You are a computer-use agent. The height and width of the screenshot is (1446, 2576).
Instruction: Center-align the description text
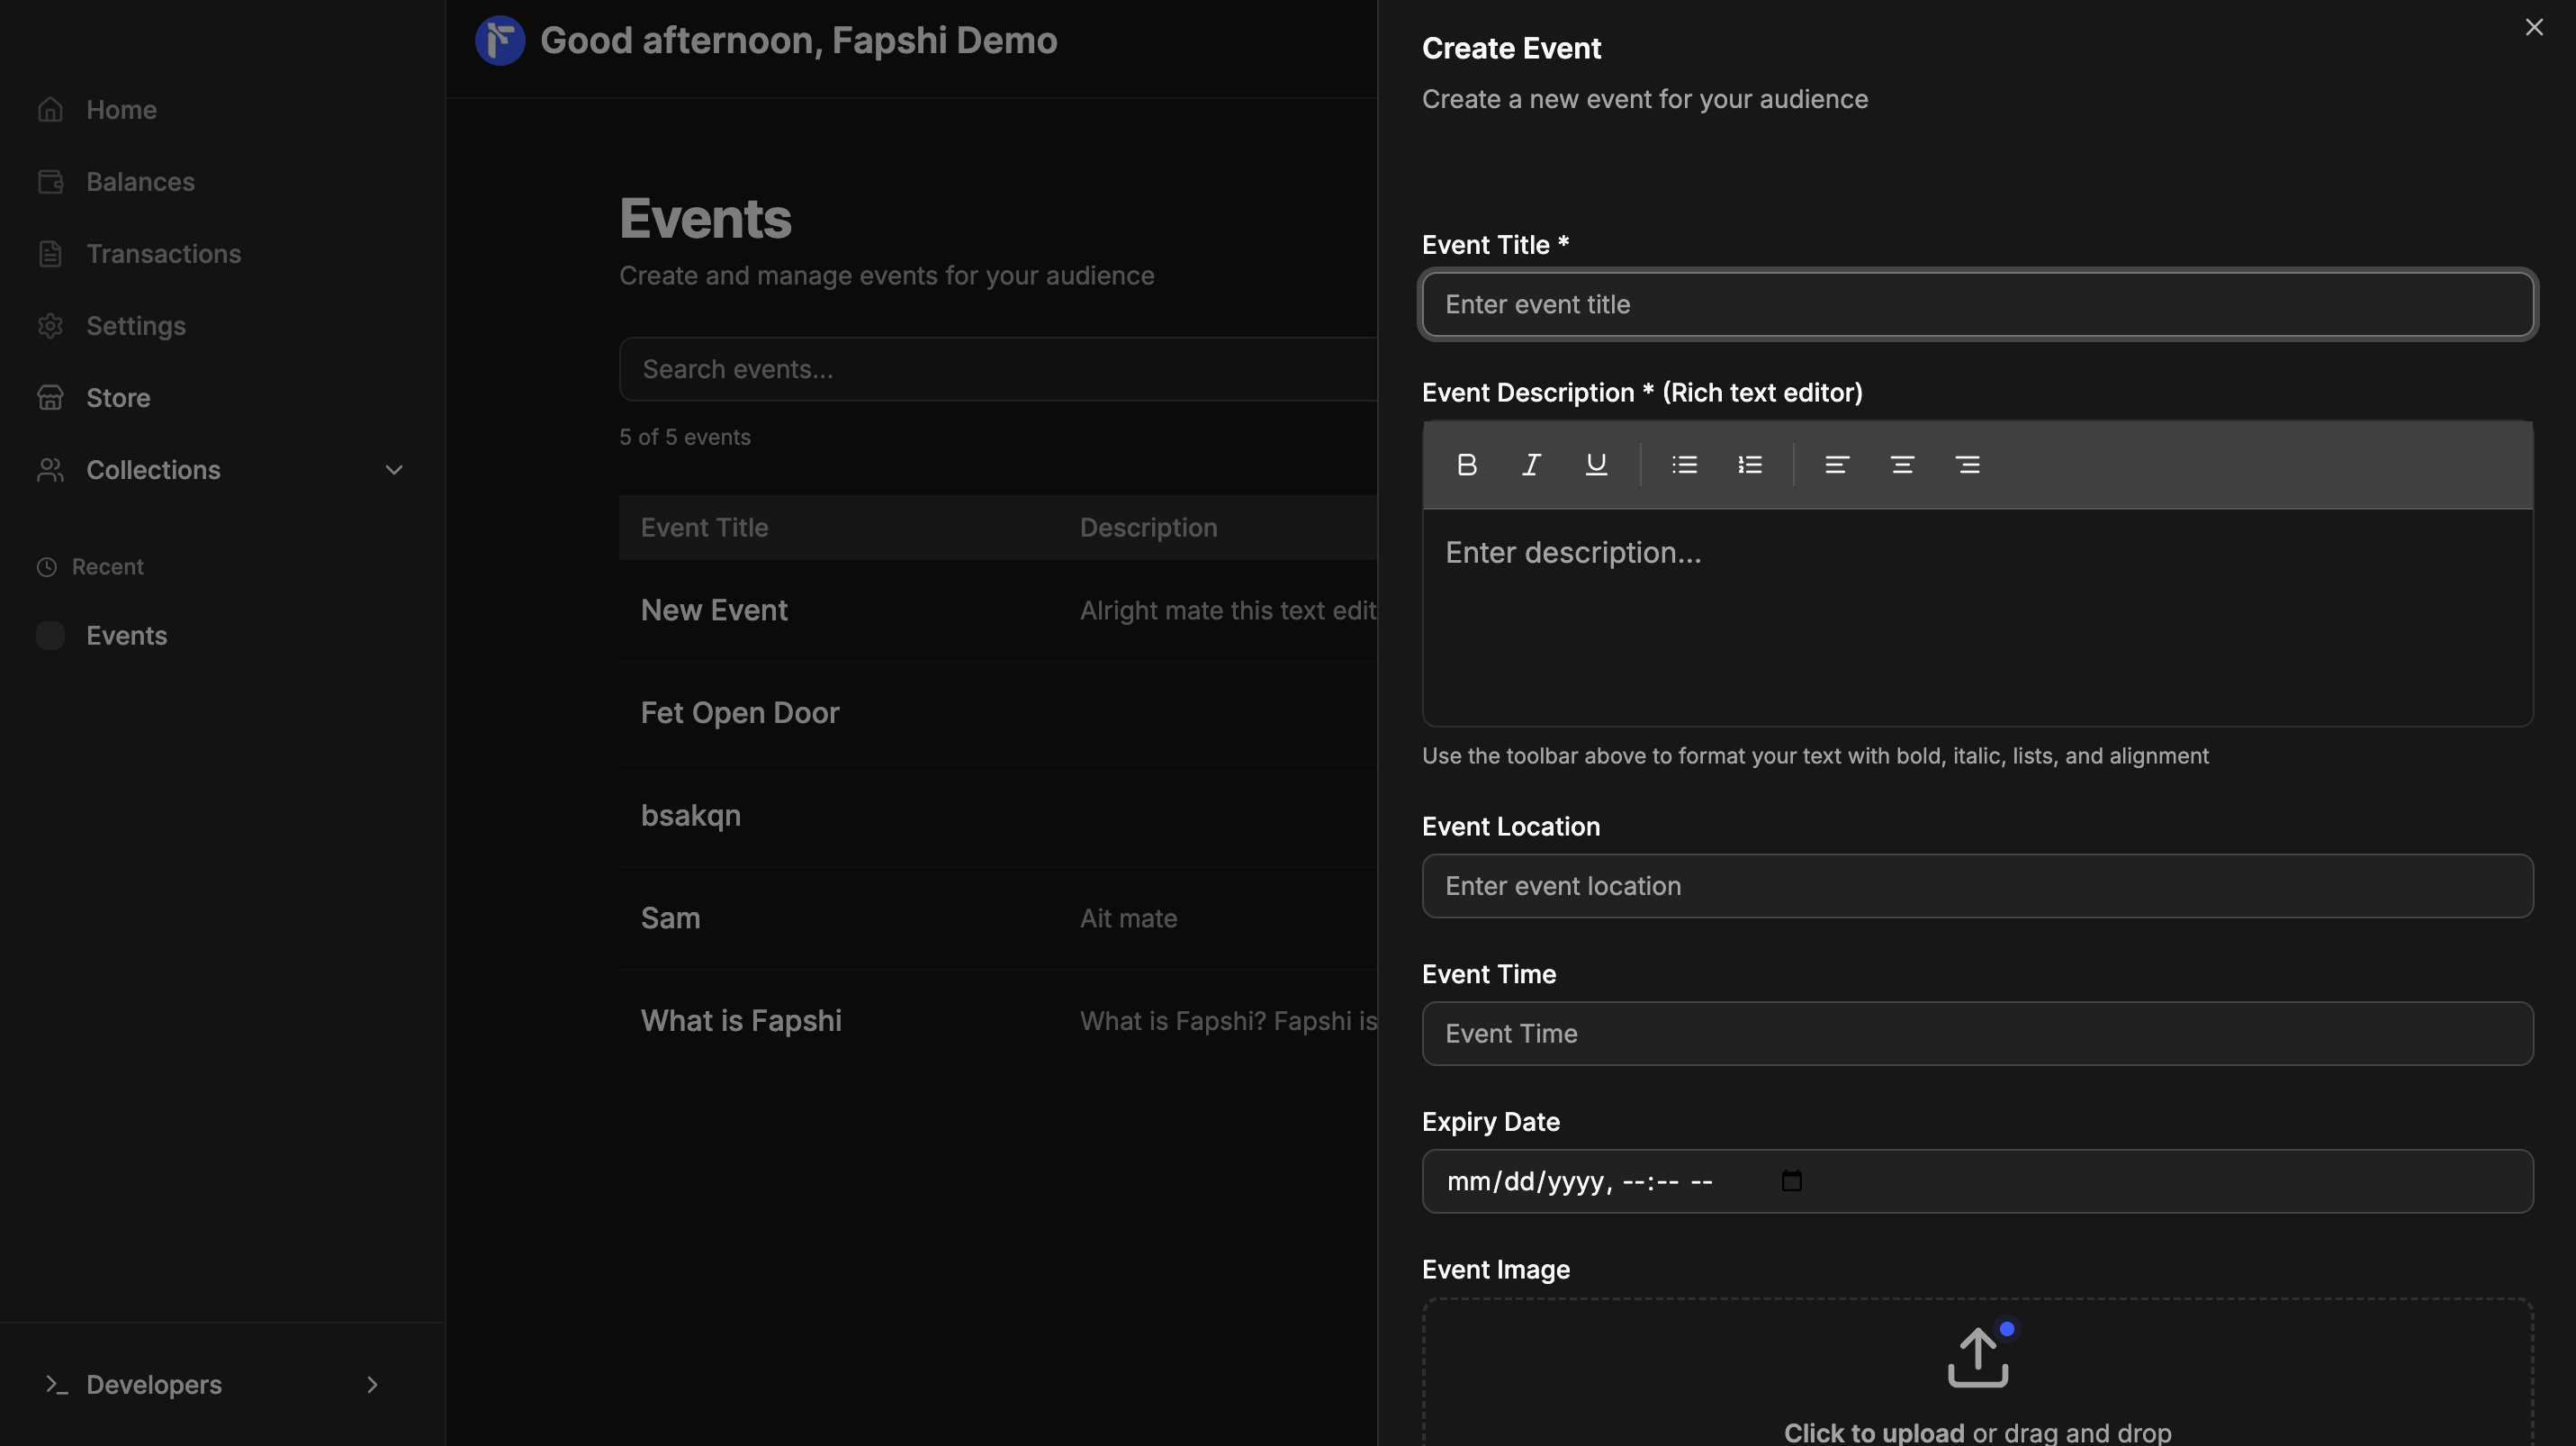coord(1902,465)
